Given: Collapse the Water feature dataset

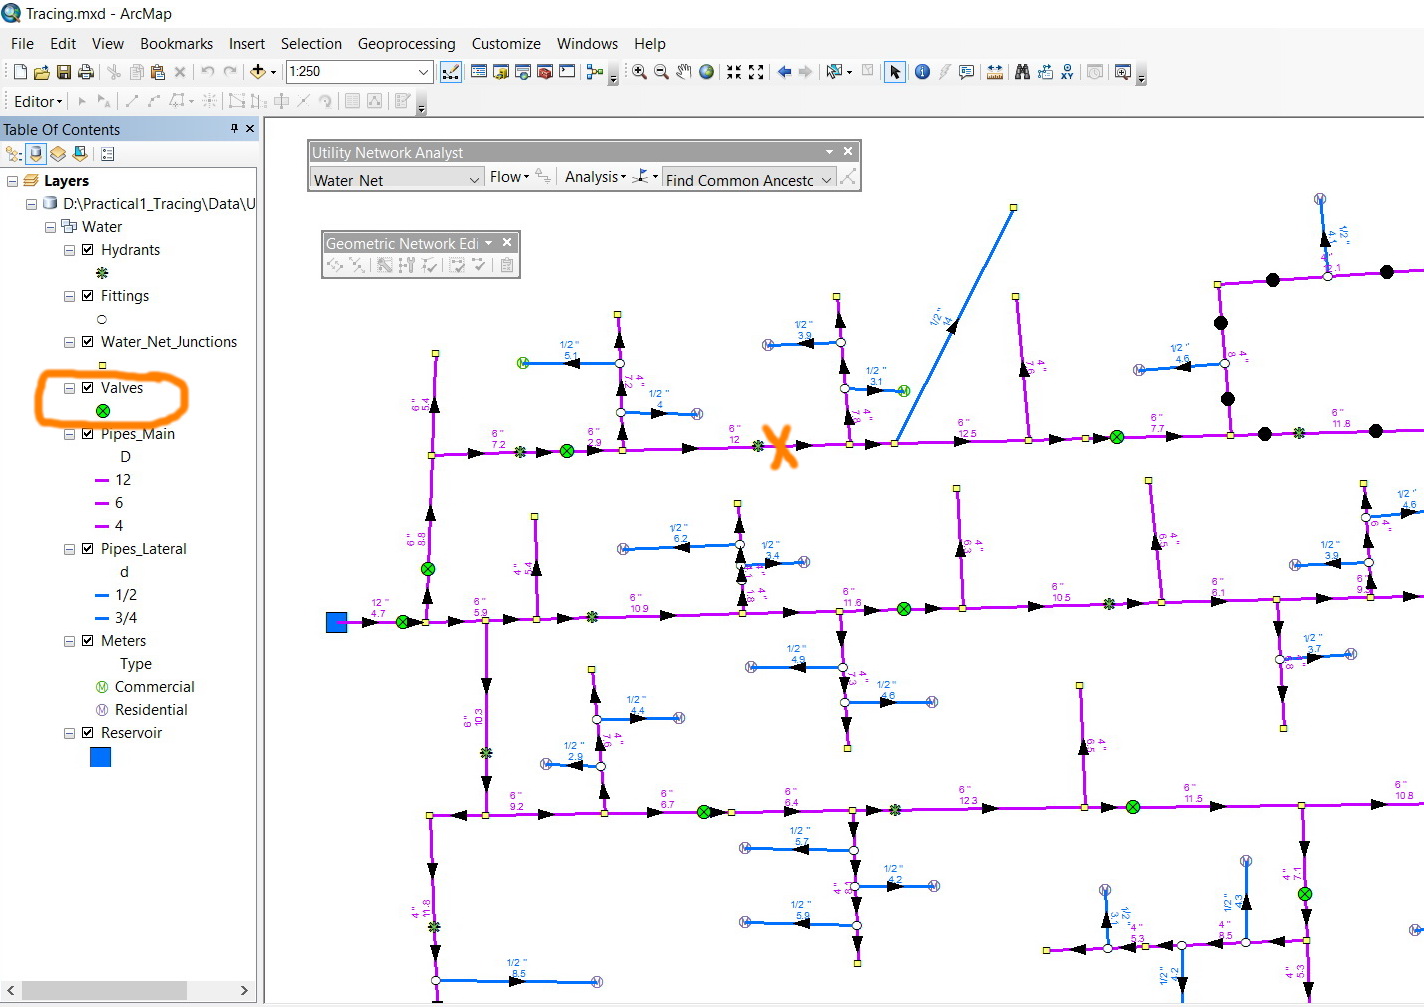Looking at the screenshot, I should coord(50,227).
